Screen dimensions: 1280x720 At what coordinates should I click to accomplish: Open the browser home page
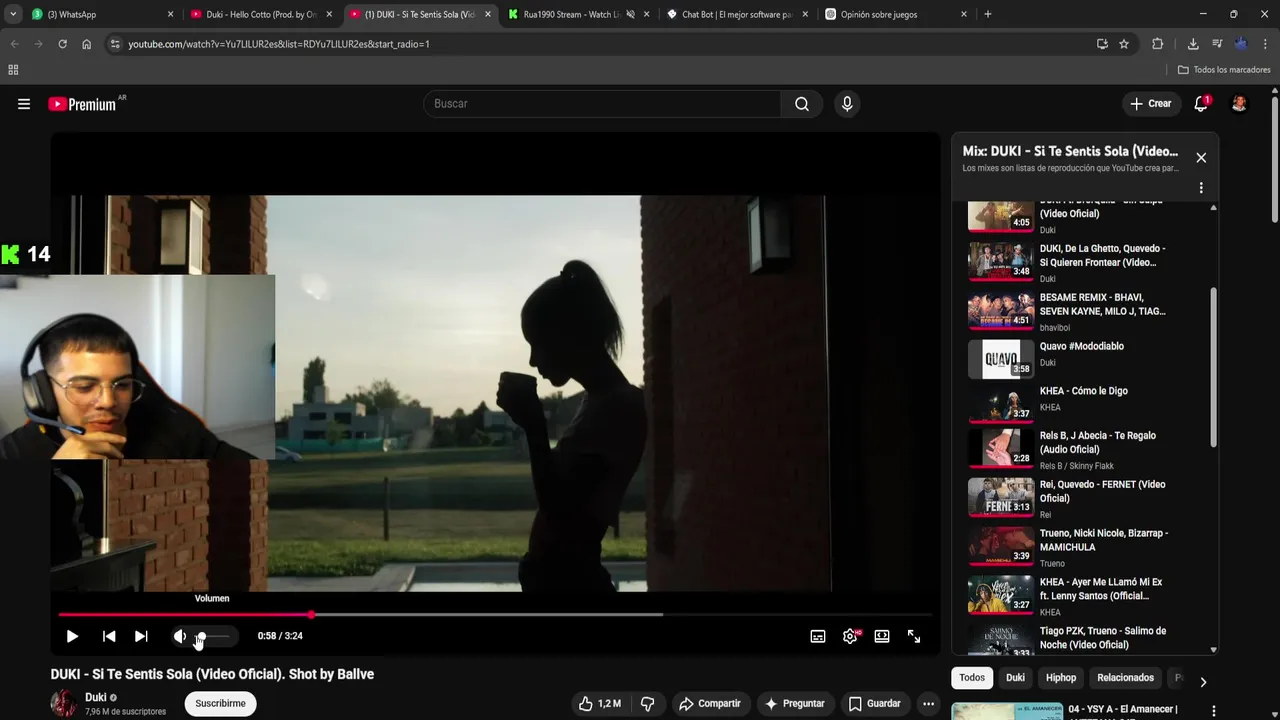[x=86, y=44]
